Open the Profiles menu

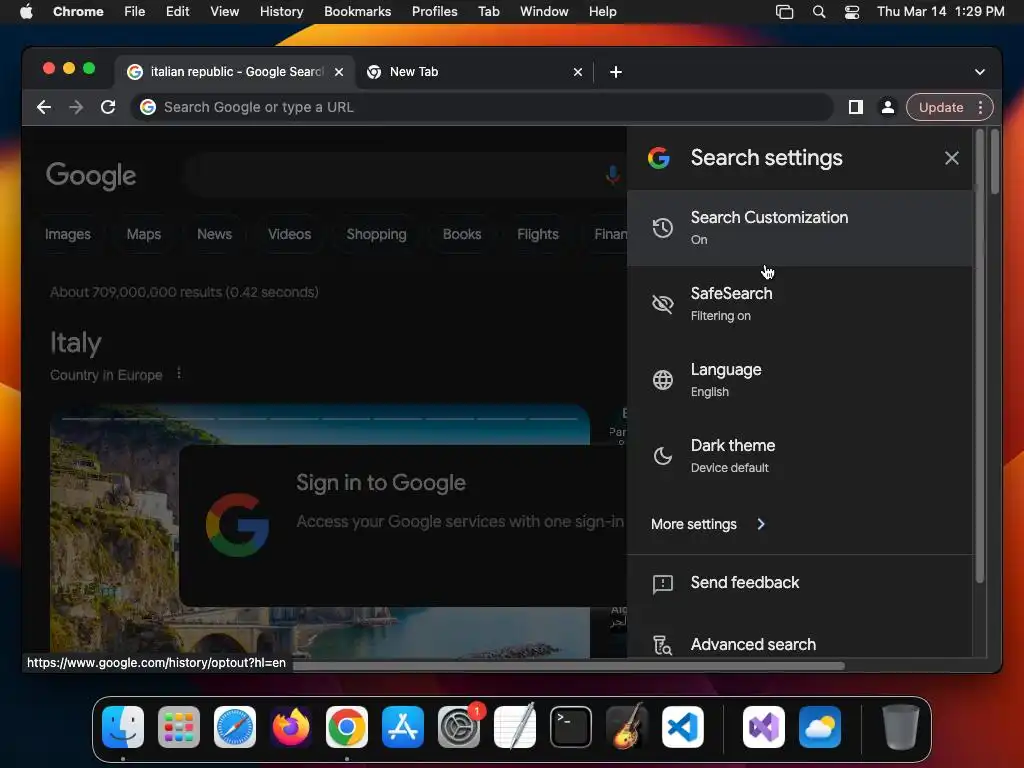coord(434,11)
